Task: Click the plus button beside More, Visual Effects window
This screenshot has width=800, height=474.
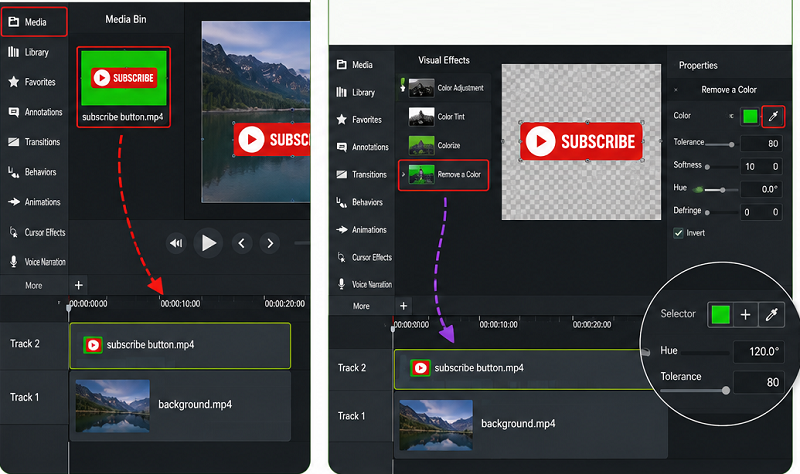Action: [404, 306]
